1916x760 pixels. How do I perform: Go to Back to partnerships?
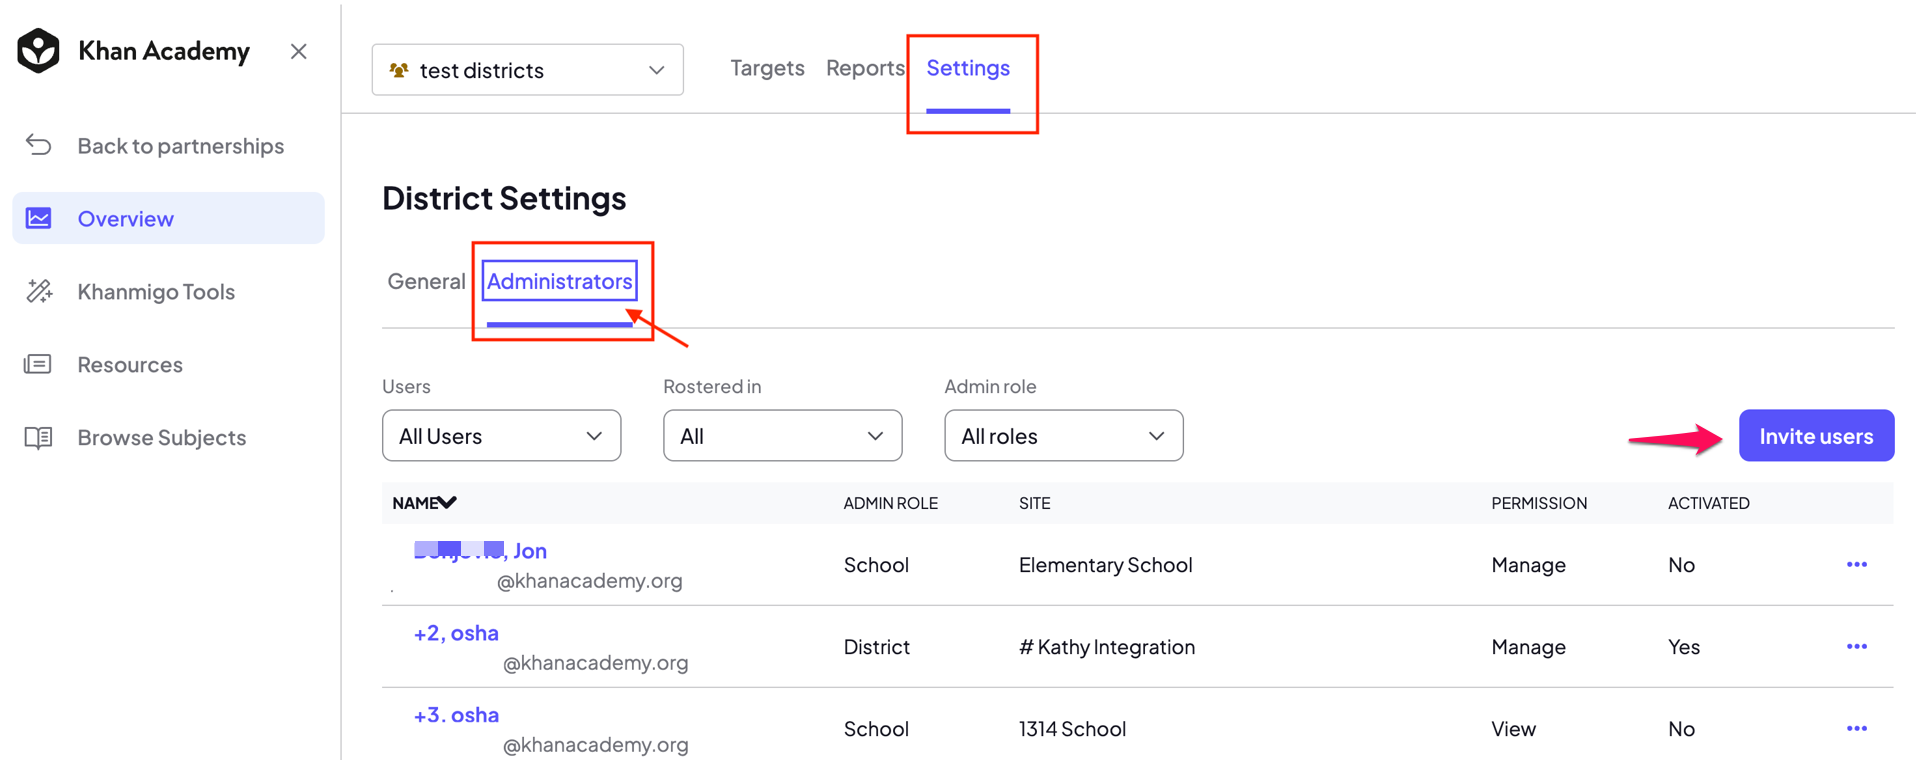click(180, 146)
